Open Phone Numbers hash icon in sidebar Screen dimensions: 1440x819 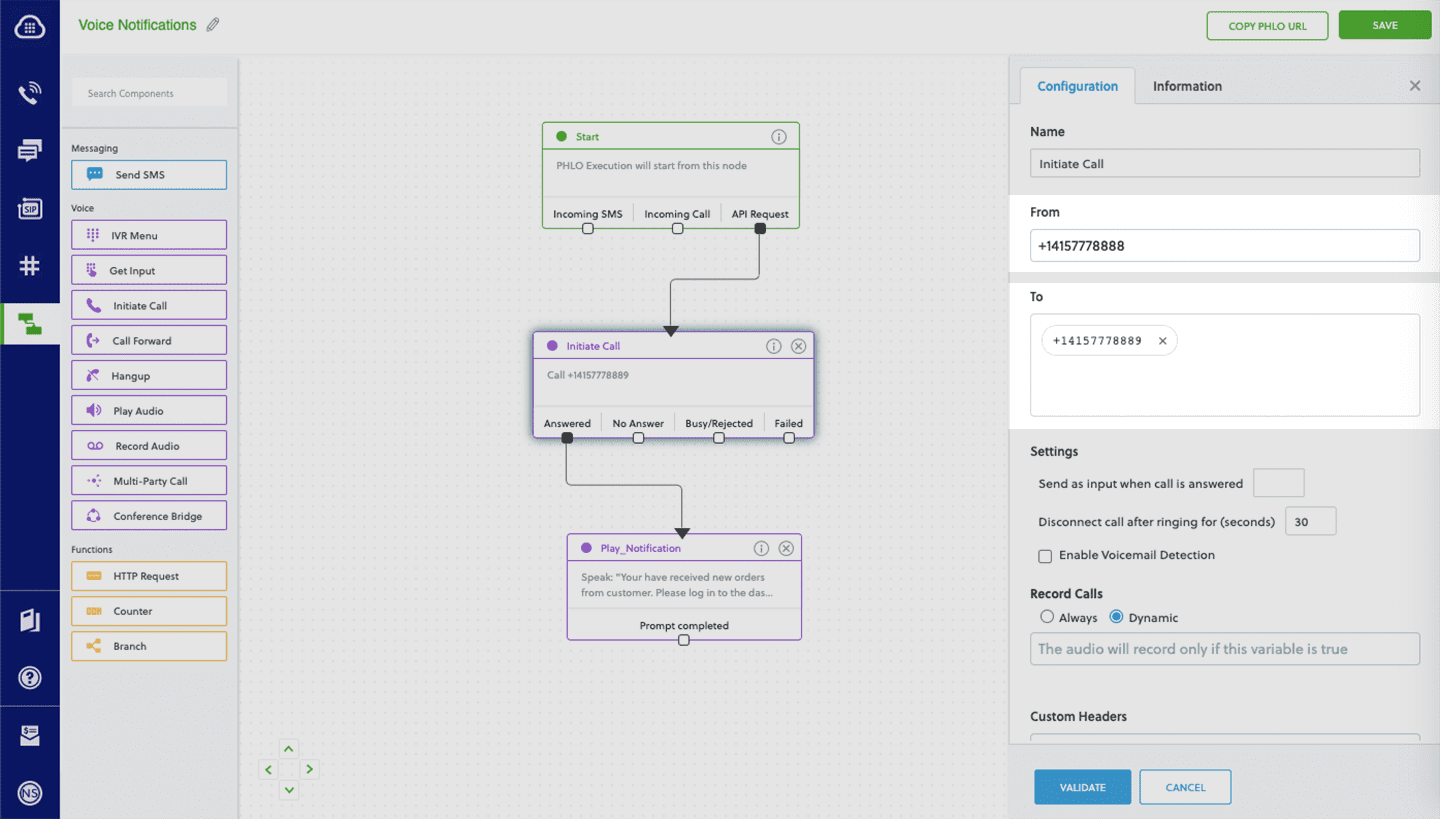(x=30, y=265)
